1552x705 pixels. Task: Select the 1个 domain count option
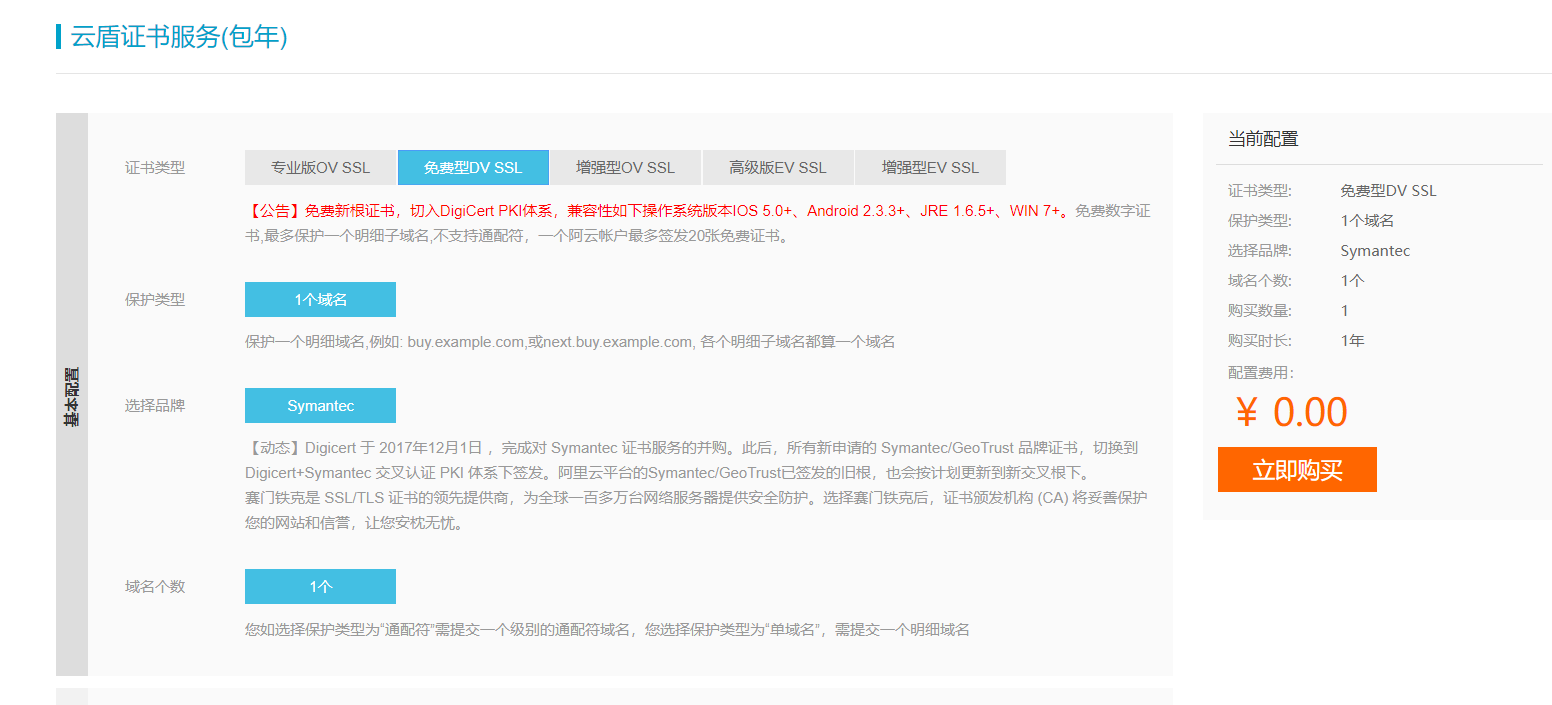(x=320, y=587)
